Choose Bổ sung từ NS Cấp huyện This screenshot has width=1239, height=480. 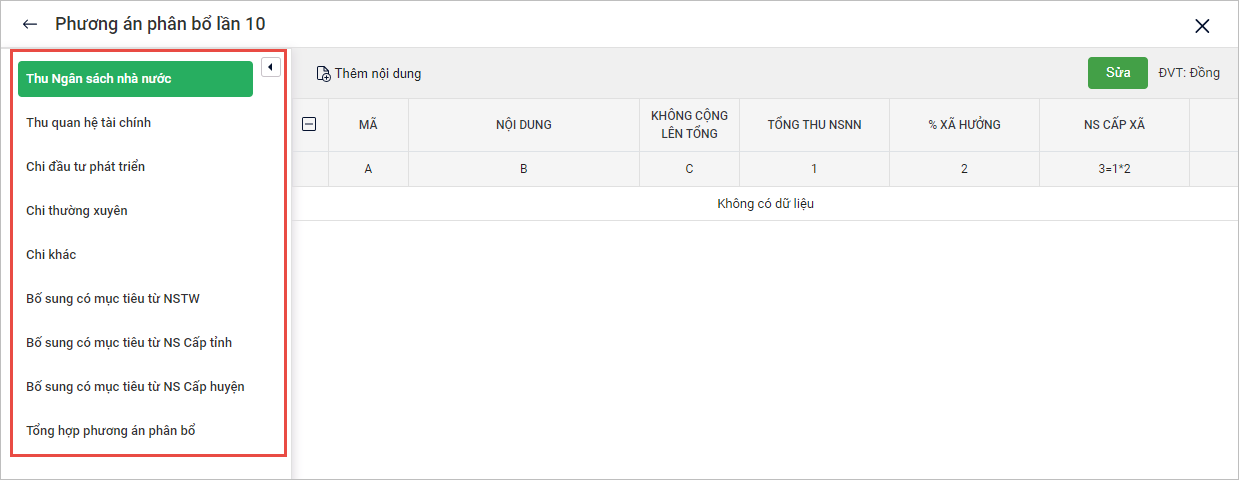(135, 387)
